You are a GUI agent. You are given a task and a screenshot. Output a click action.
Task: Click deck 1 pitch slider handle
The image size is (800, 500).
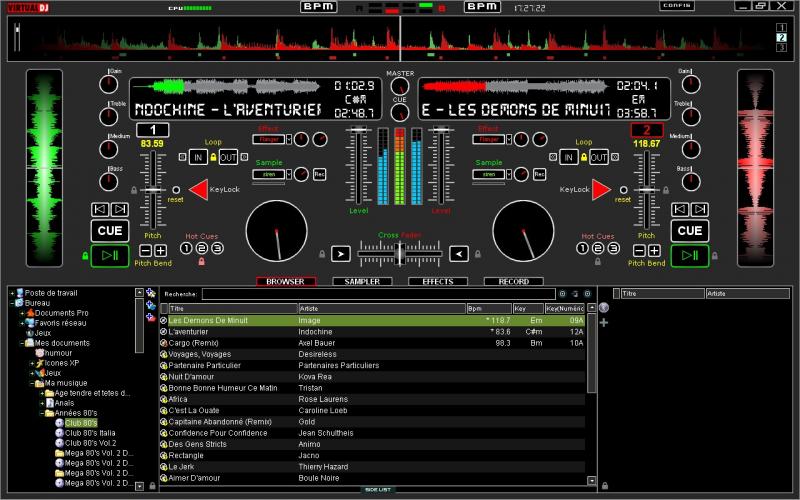153,190
